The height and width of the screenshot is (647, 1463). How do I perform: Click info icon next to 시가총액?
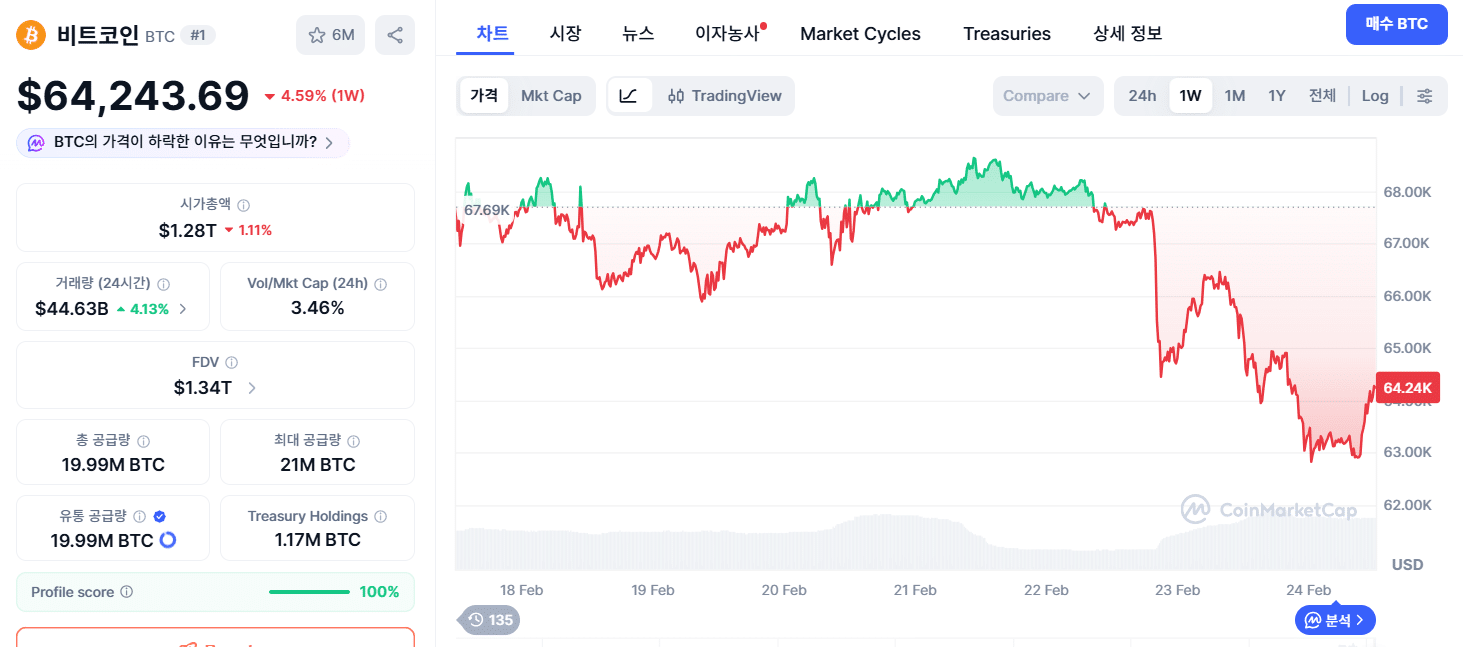tap(244, 204)
